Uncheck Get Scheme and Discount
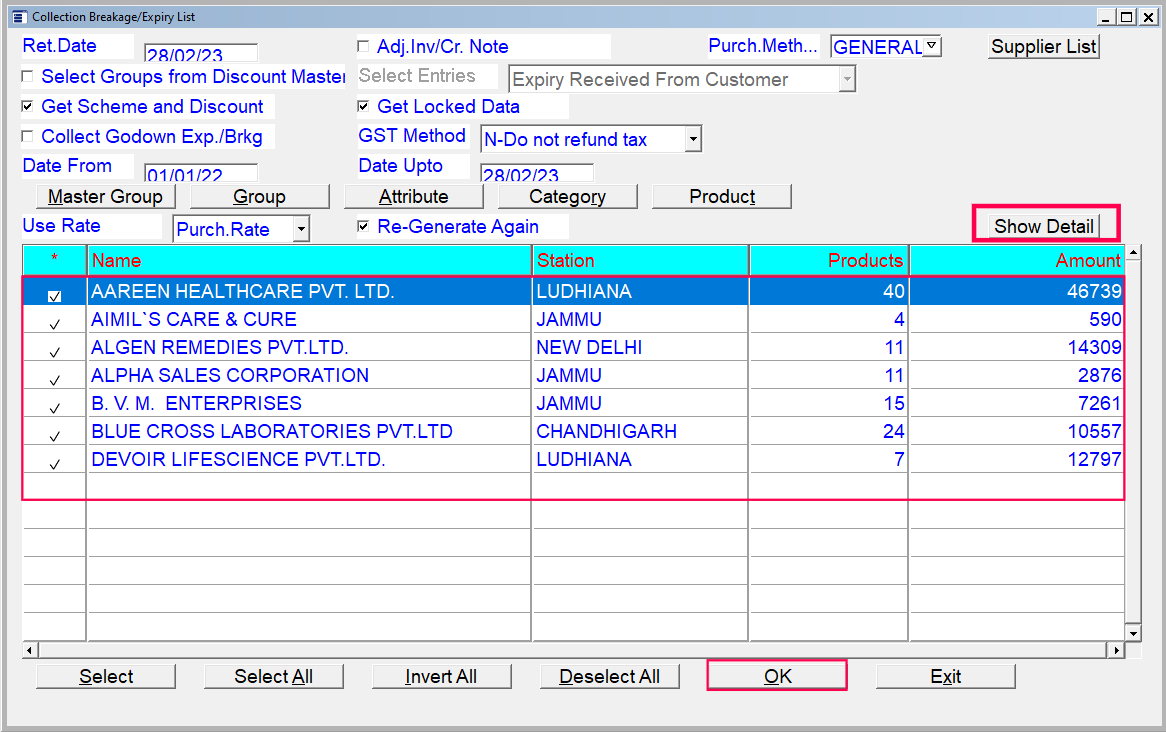 [28, 107]
